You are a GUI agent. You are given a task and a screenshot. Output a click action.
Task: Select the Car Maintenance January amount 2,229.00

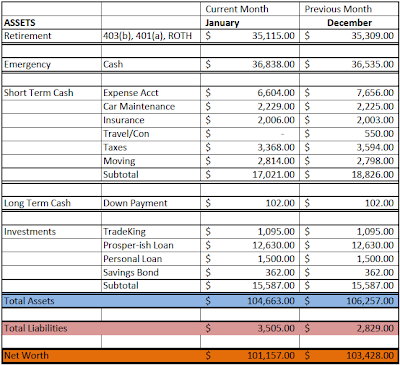[x=276, y=106]
